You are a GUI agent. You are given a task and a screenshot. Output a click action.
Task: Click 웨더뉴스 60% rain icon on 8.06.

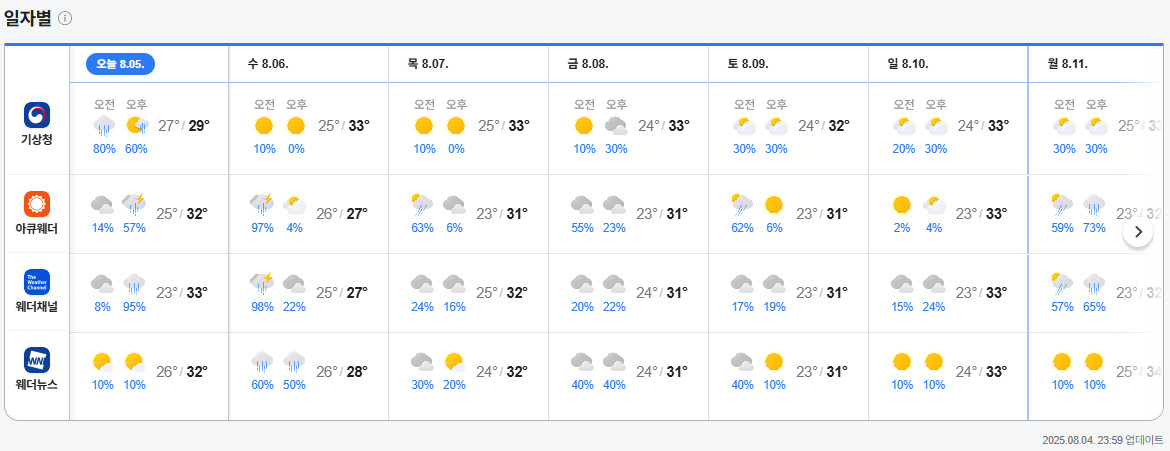(263, 362)
